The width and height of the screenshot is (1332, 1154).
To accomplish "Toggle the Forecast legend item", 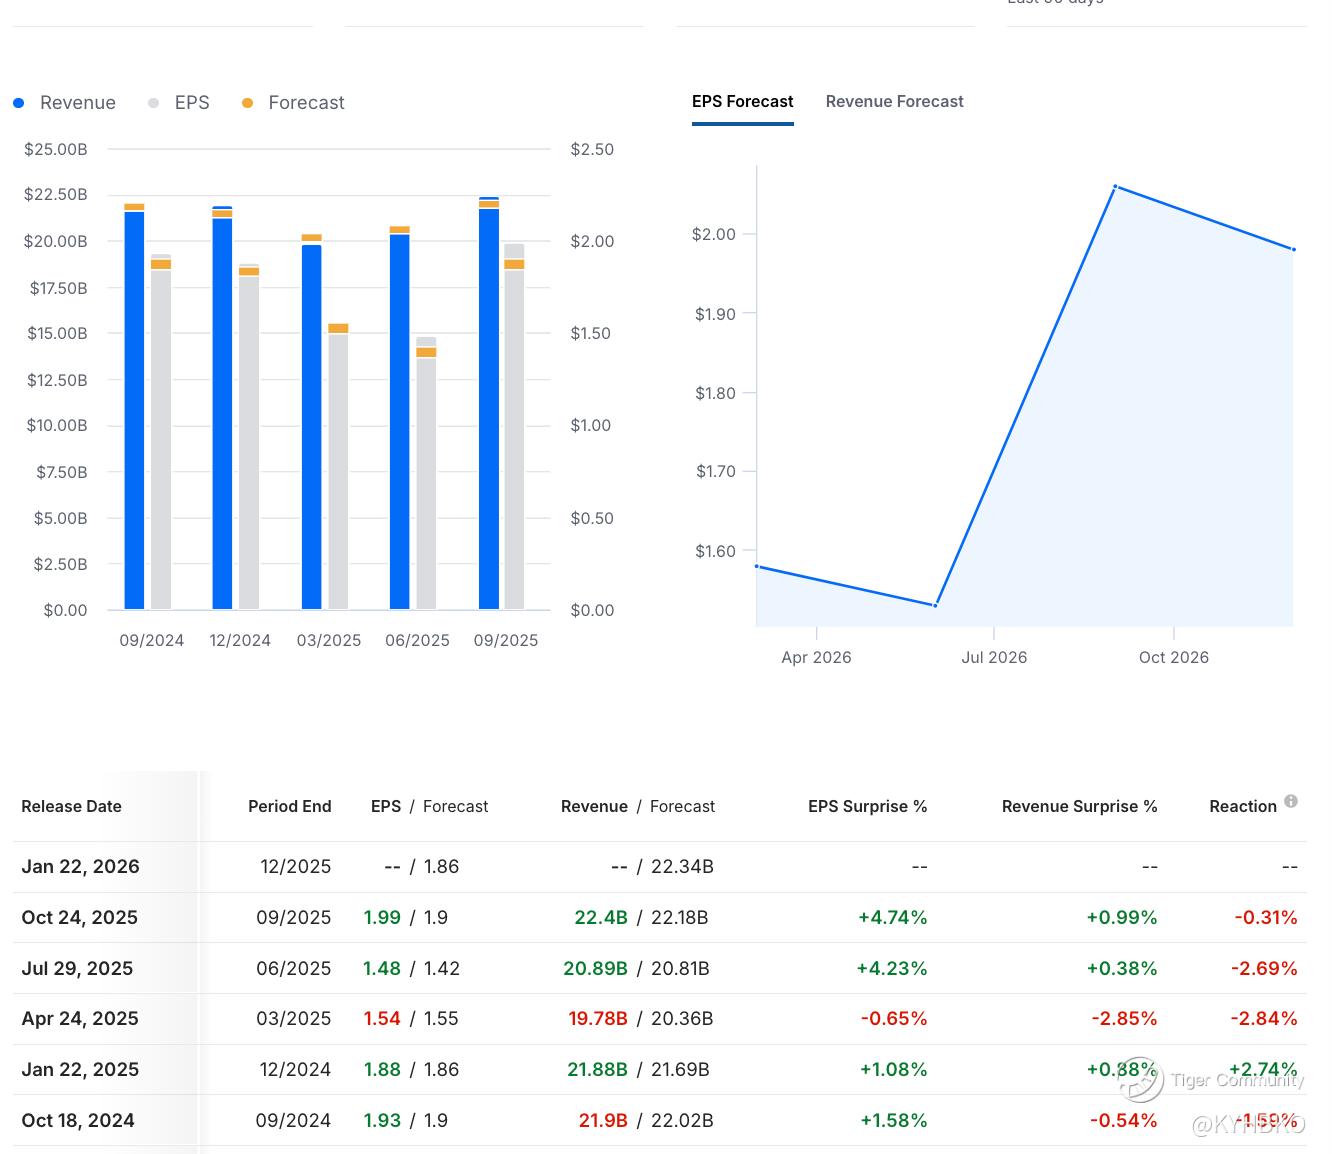I will click(293, 103).
